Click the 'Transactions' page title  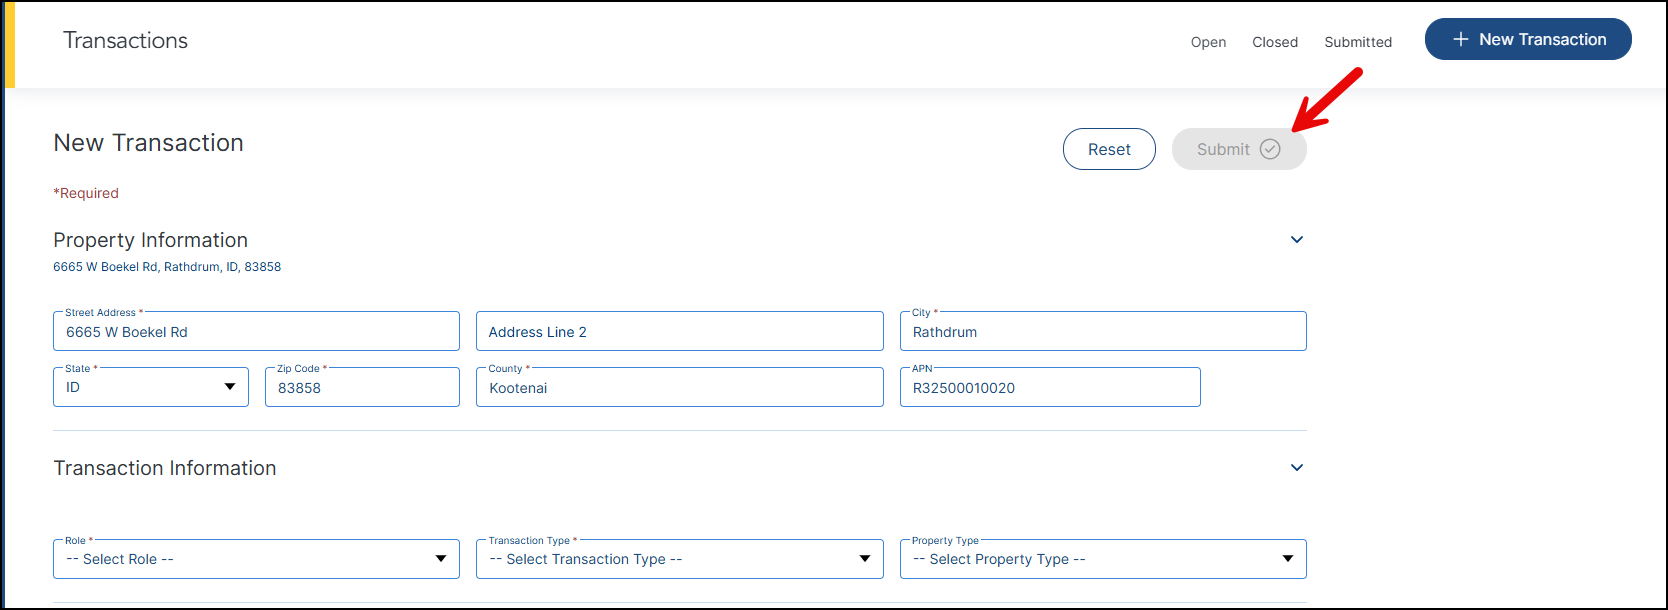pyautogui.click(x=126, y=40)
